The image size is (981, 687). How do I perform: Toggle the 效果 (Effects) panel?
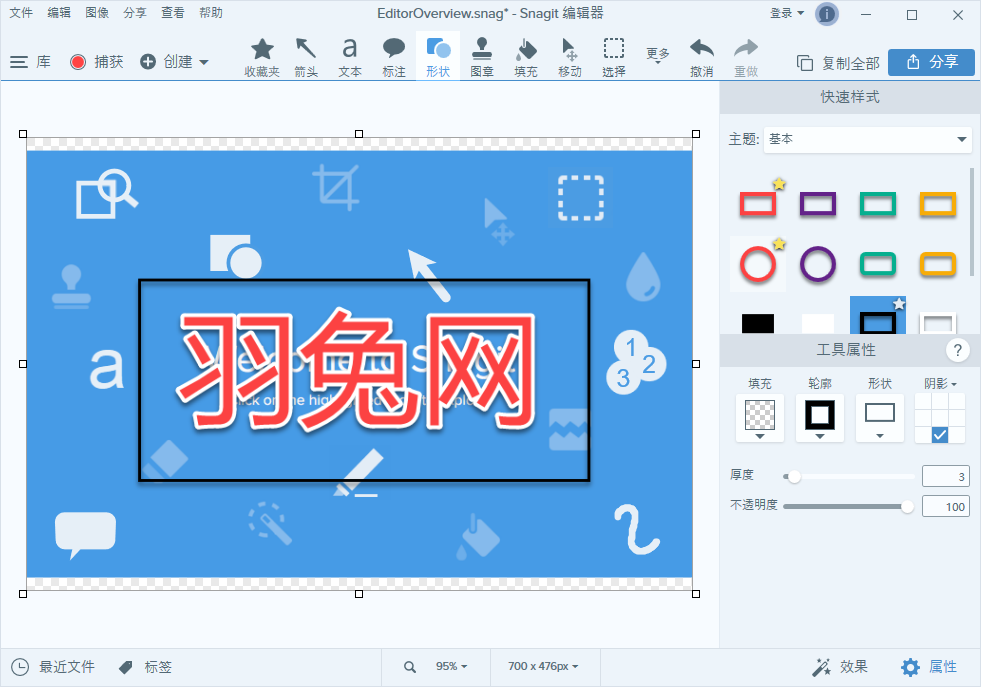pos(840,667)
